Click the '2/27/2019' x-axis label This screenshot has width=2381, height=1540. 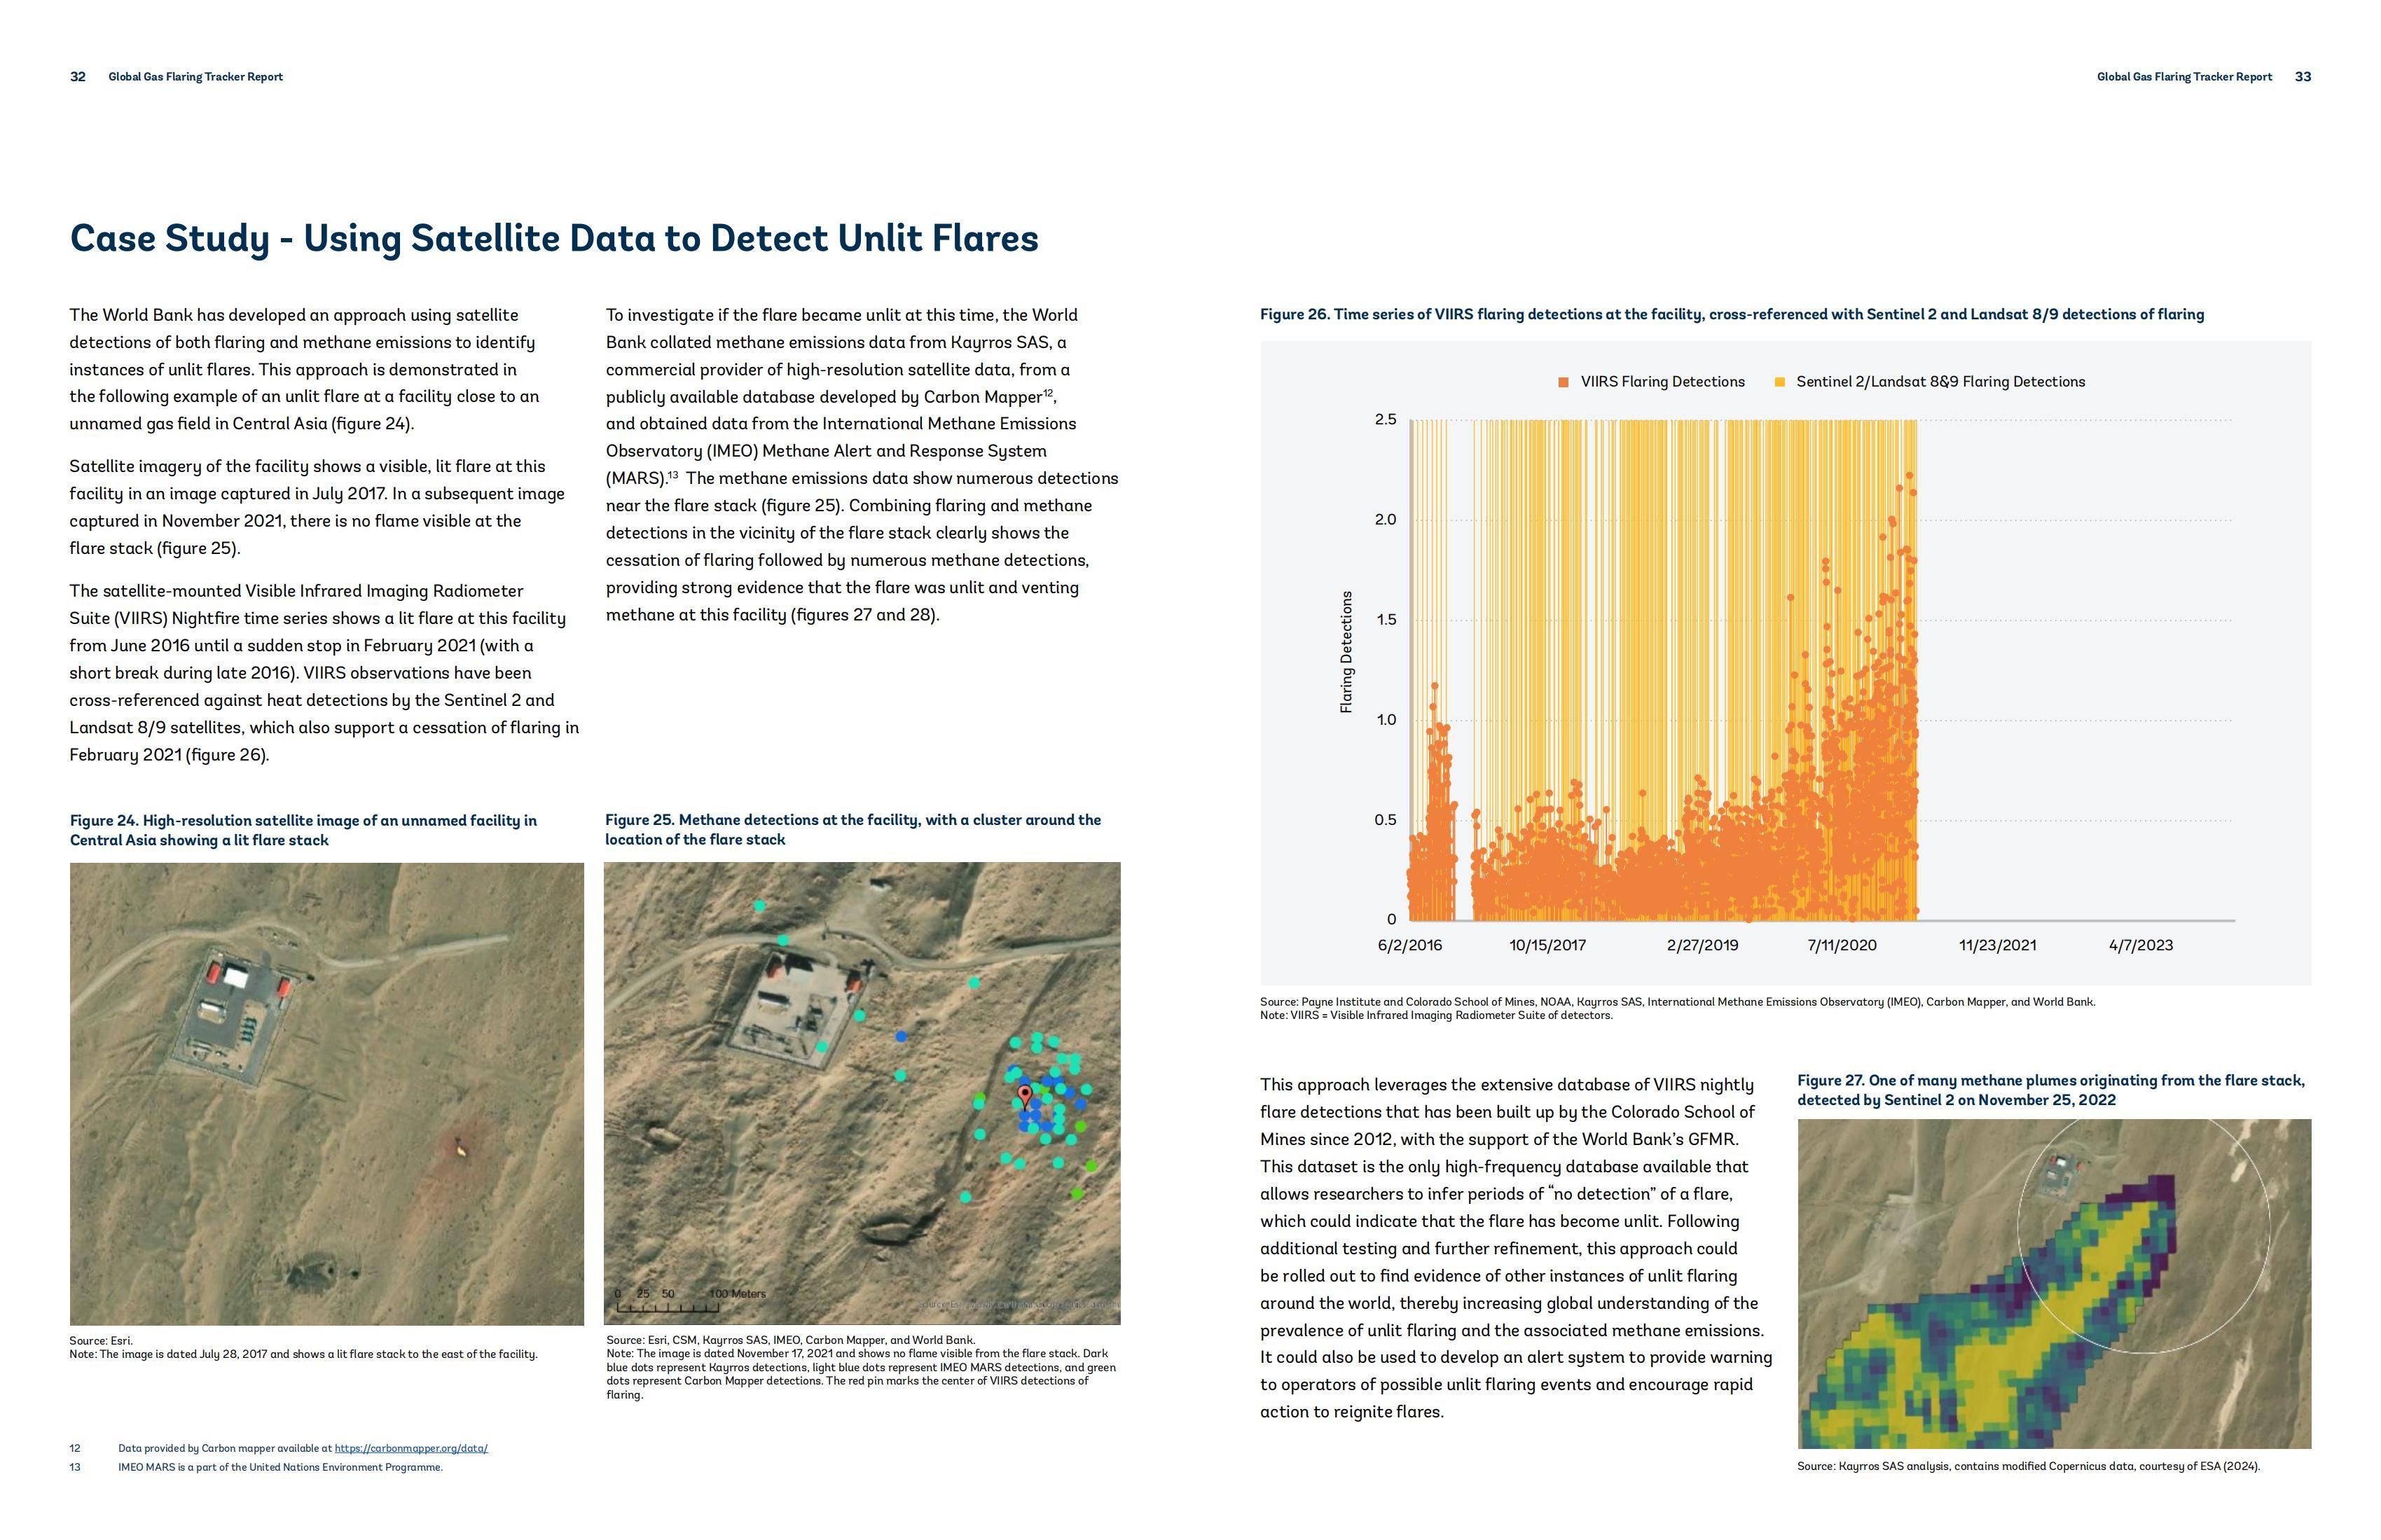coord(1702,945)
